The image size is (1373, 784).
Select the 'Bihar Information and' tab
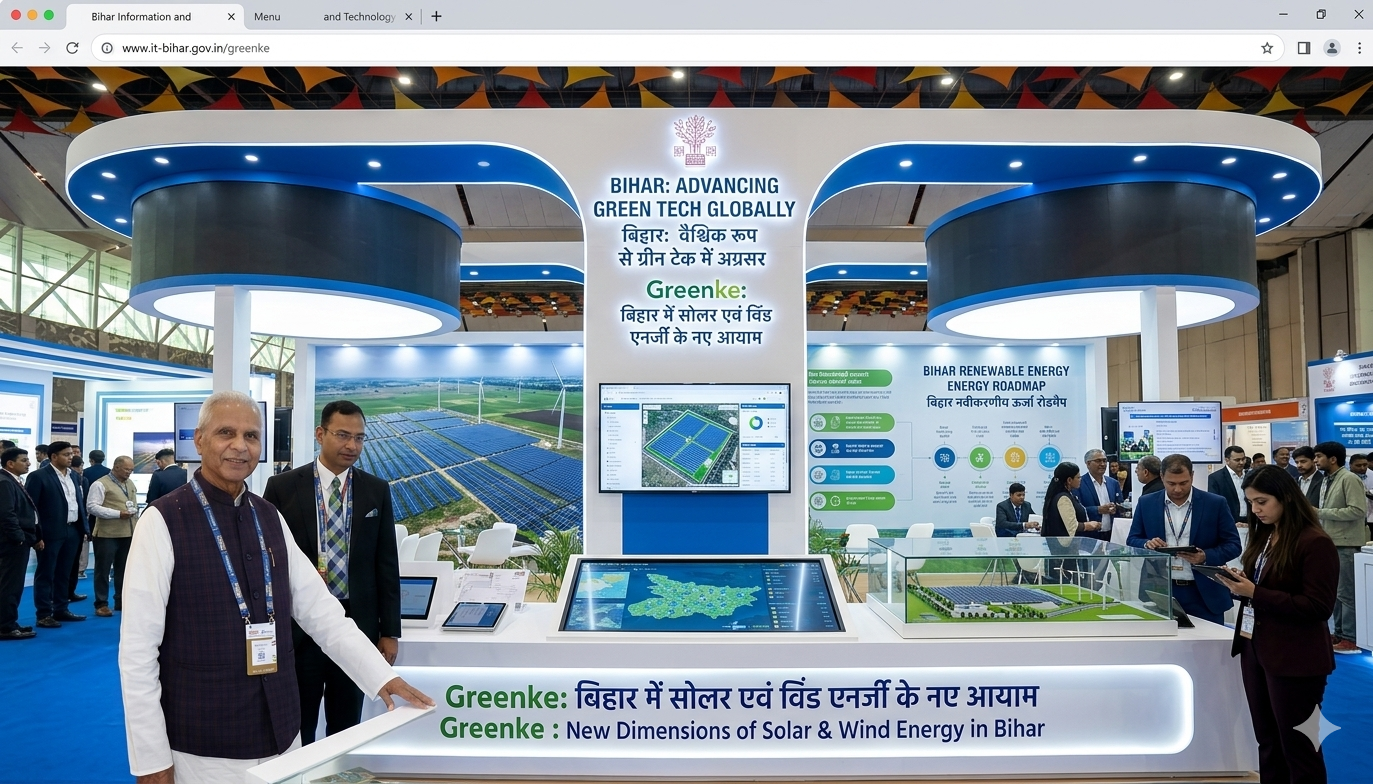tap(141, 17)
